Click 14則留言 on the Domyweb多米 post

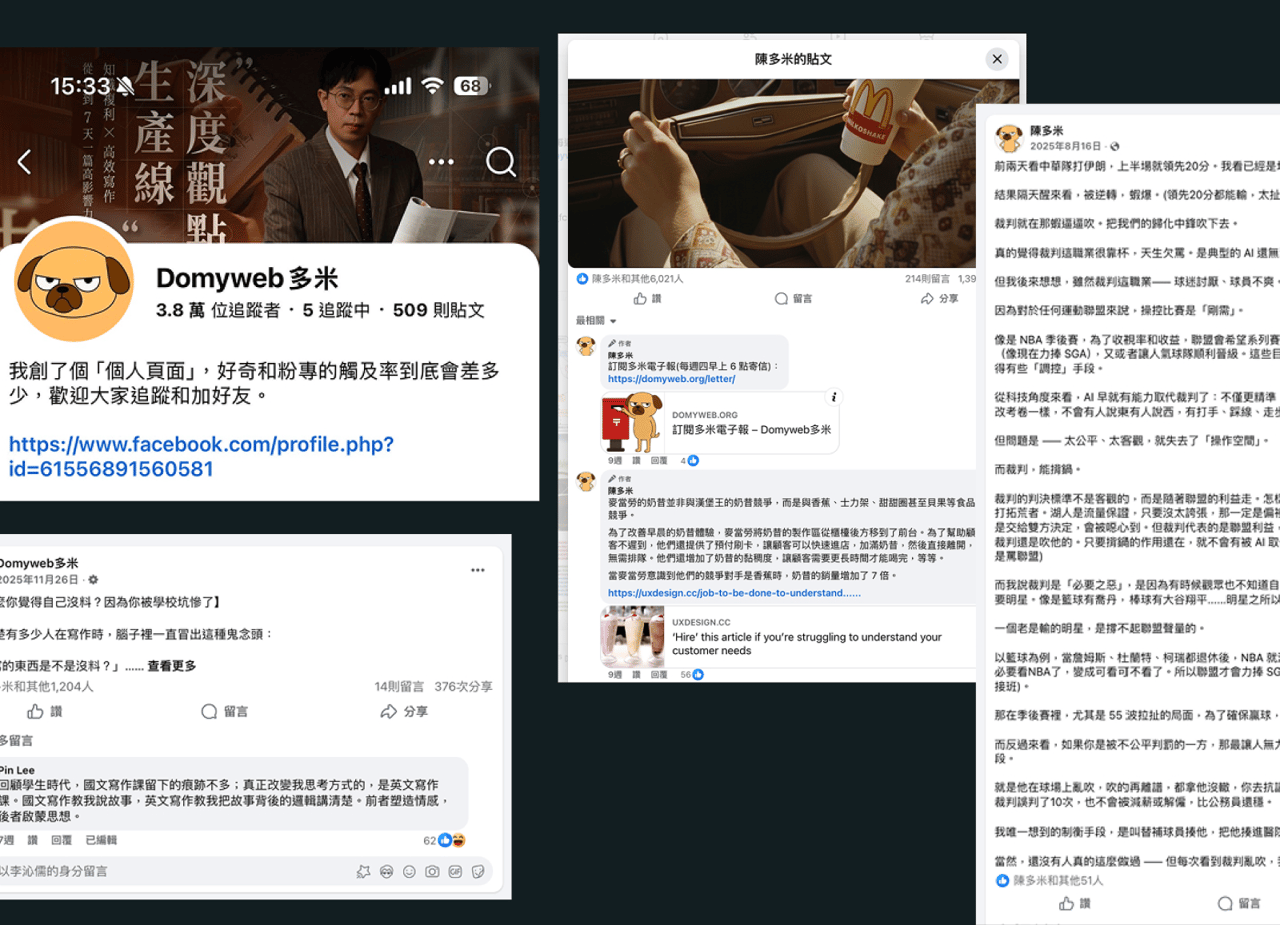[x=399, y=687]
